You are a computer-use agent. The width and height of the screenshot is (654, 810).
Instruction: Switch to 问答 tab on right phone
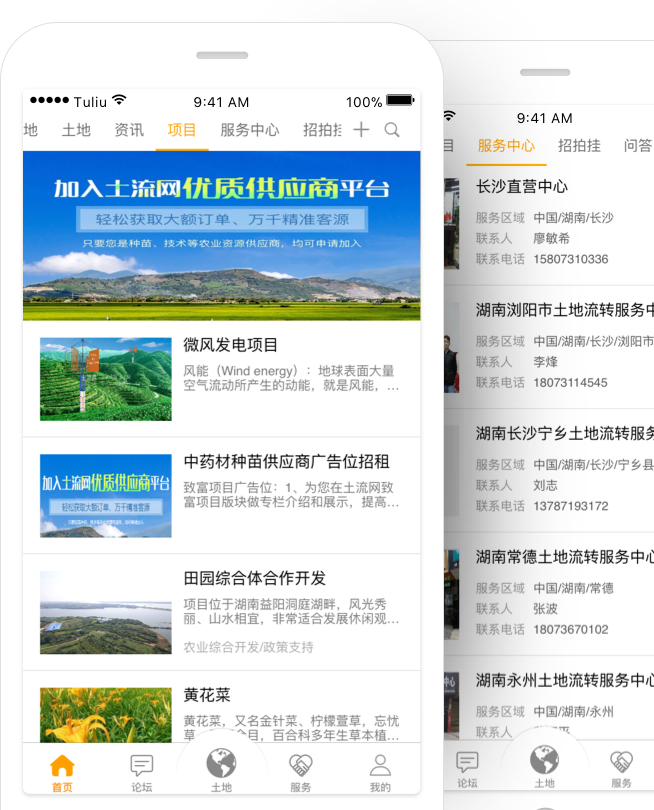click(x=638, y=146)
